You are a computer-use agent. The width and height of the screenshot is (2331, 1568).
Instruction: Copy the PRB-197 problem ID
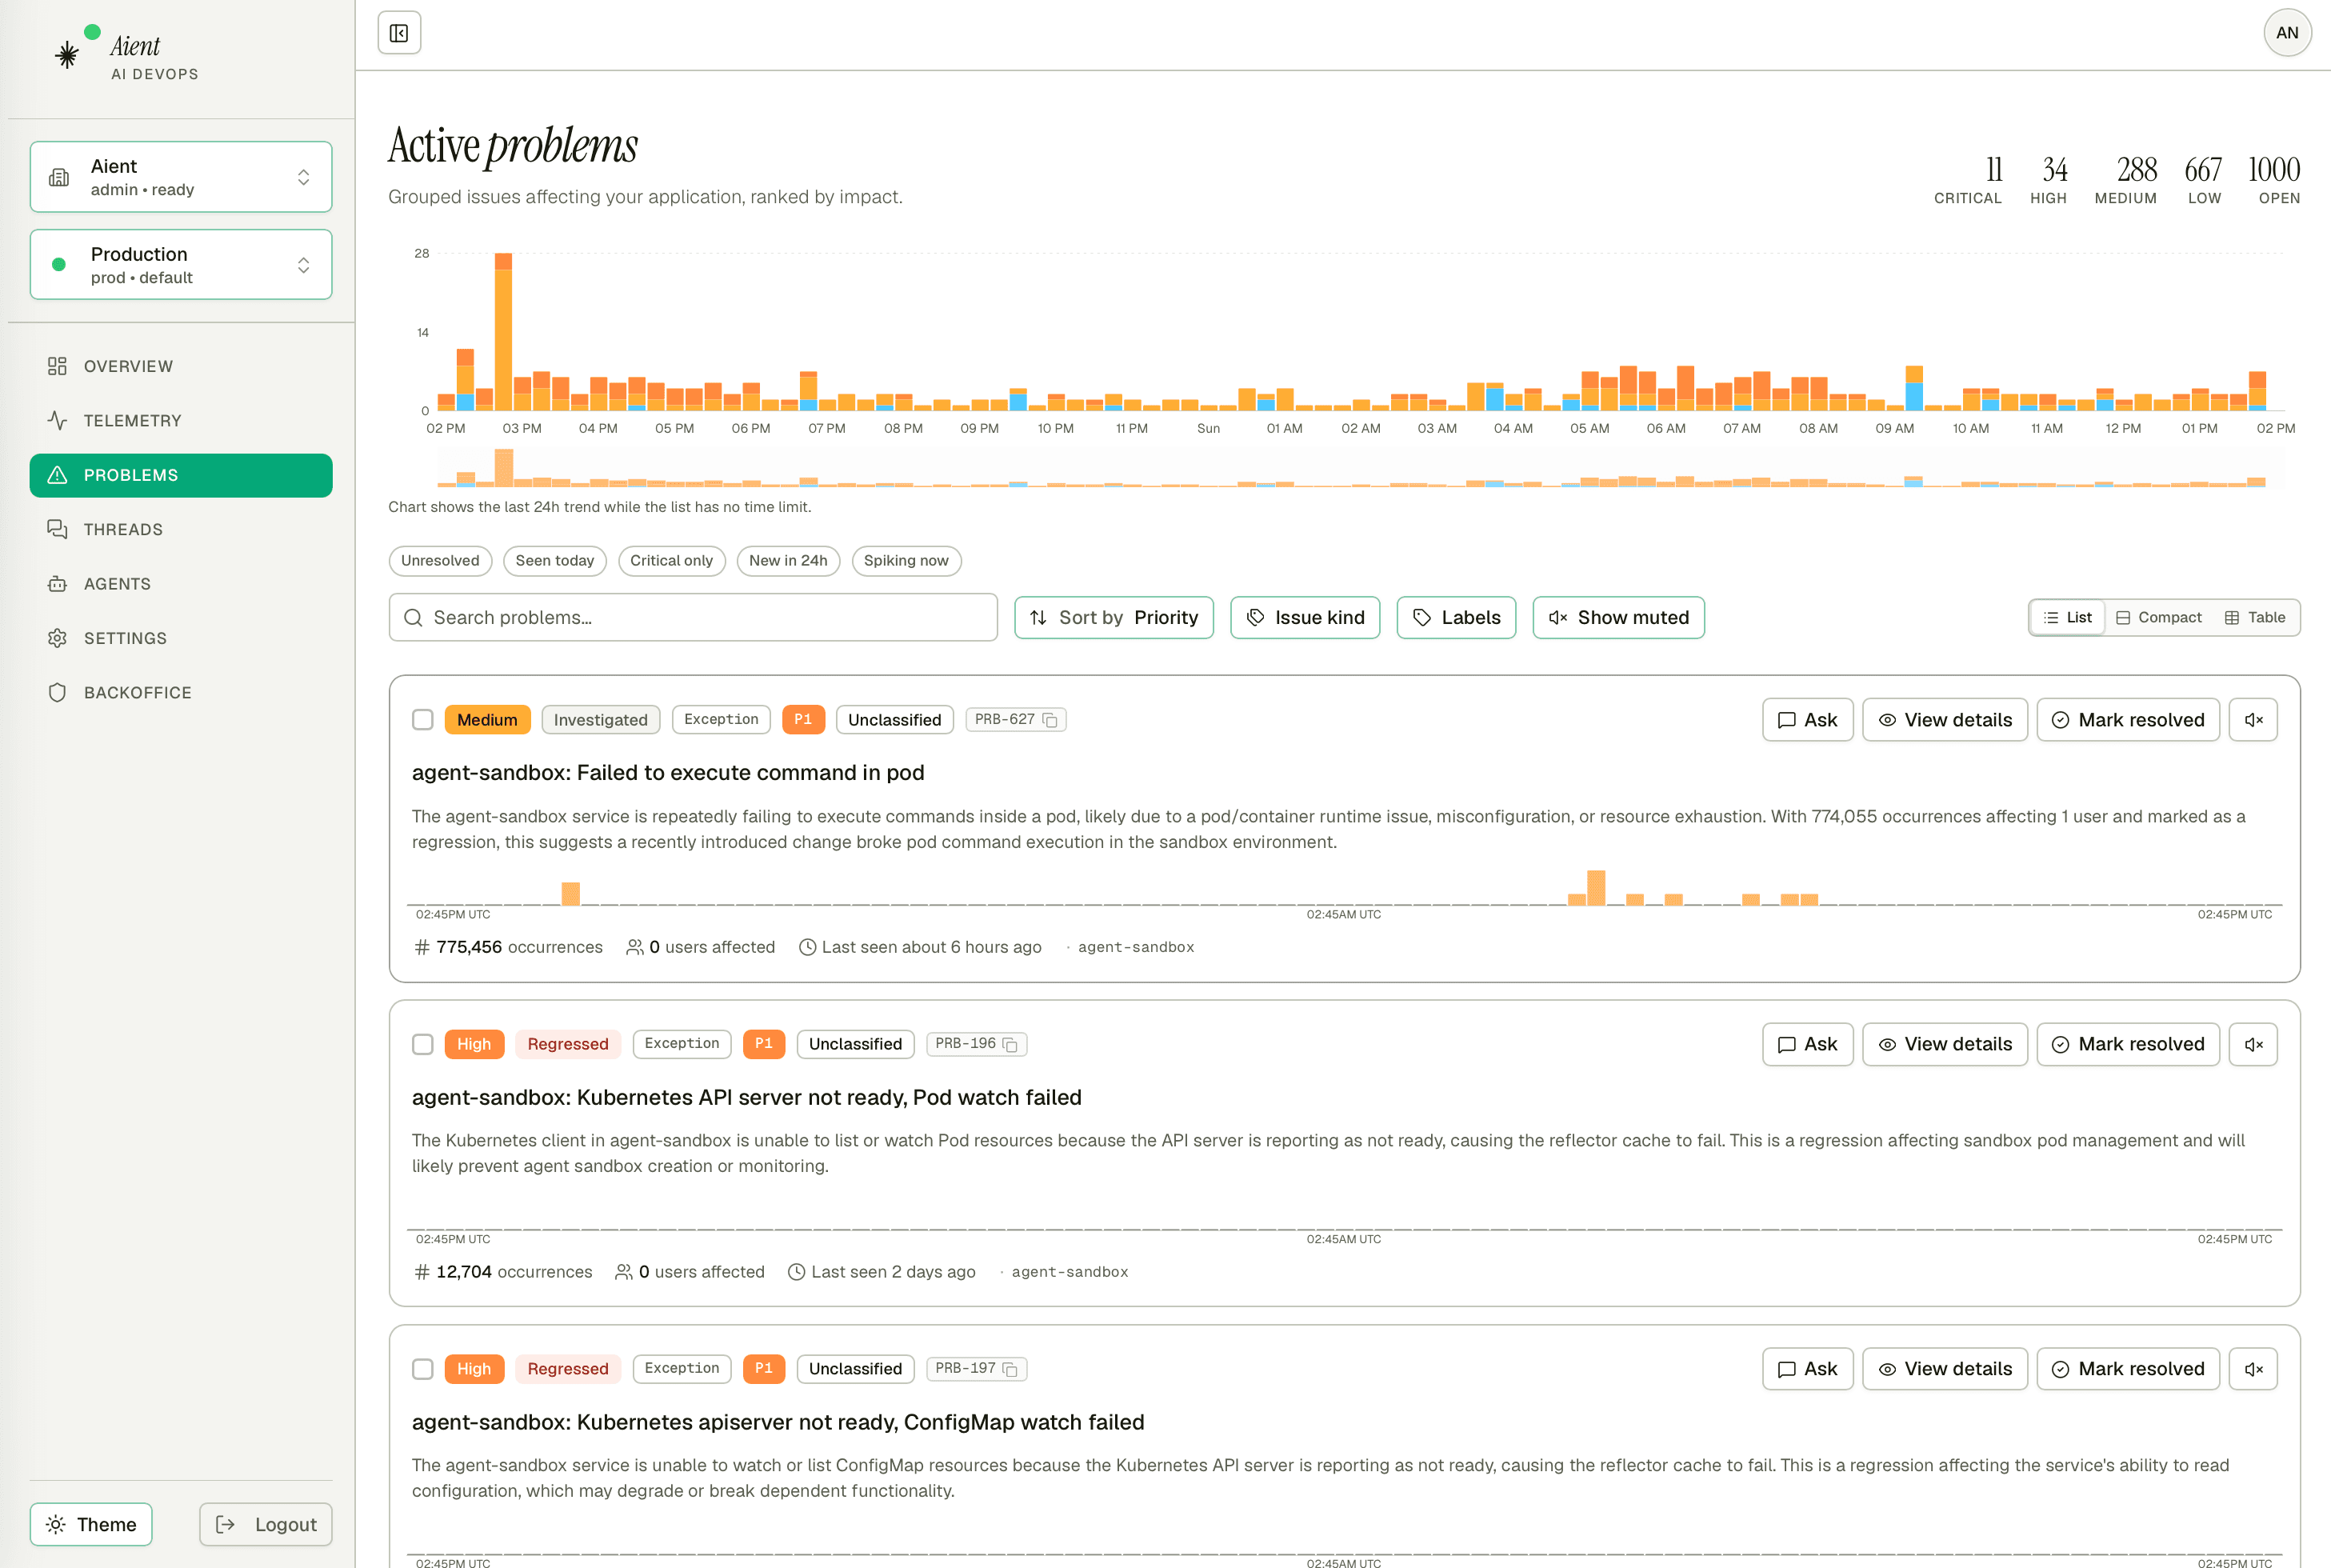pyautogui.click(x=1010, y=1369)
